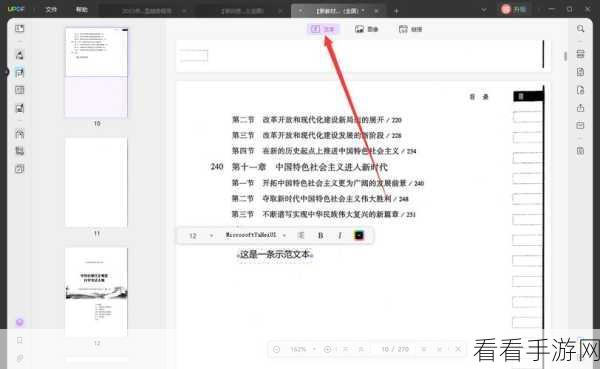The width and height of the screenshot is (600, 369).
Task: Expand the tab list chevron in title bar
Action: [484, 10]
